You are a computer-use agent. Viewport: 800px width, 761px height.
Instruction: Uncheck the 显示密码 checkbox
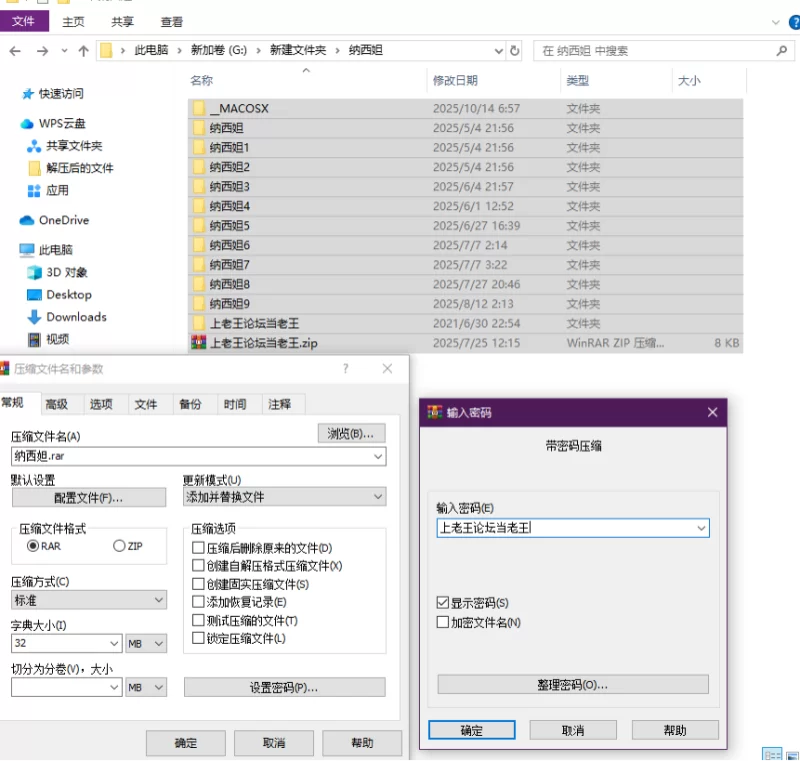coord(443,603)
